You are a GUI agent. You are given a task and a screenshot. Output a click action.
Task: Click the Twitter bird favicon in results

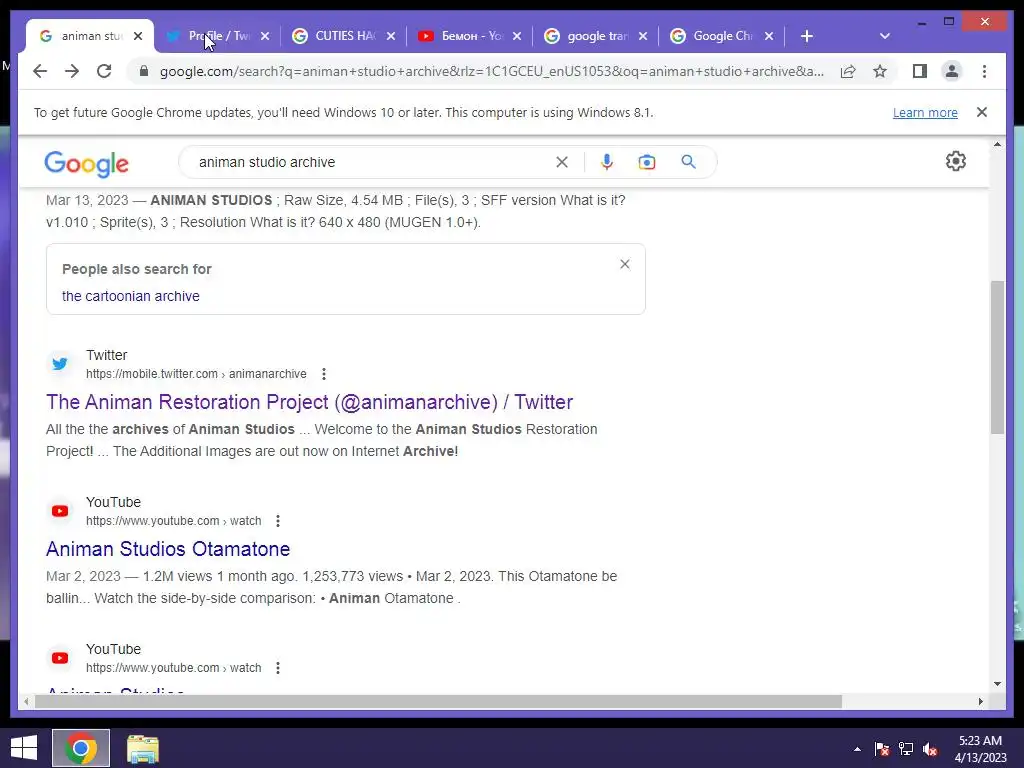pos(60,364)
